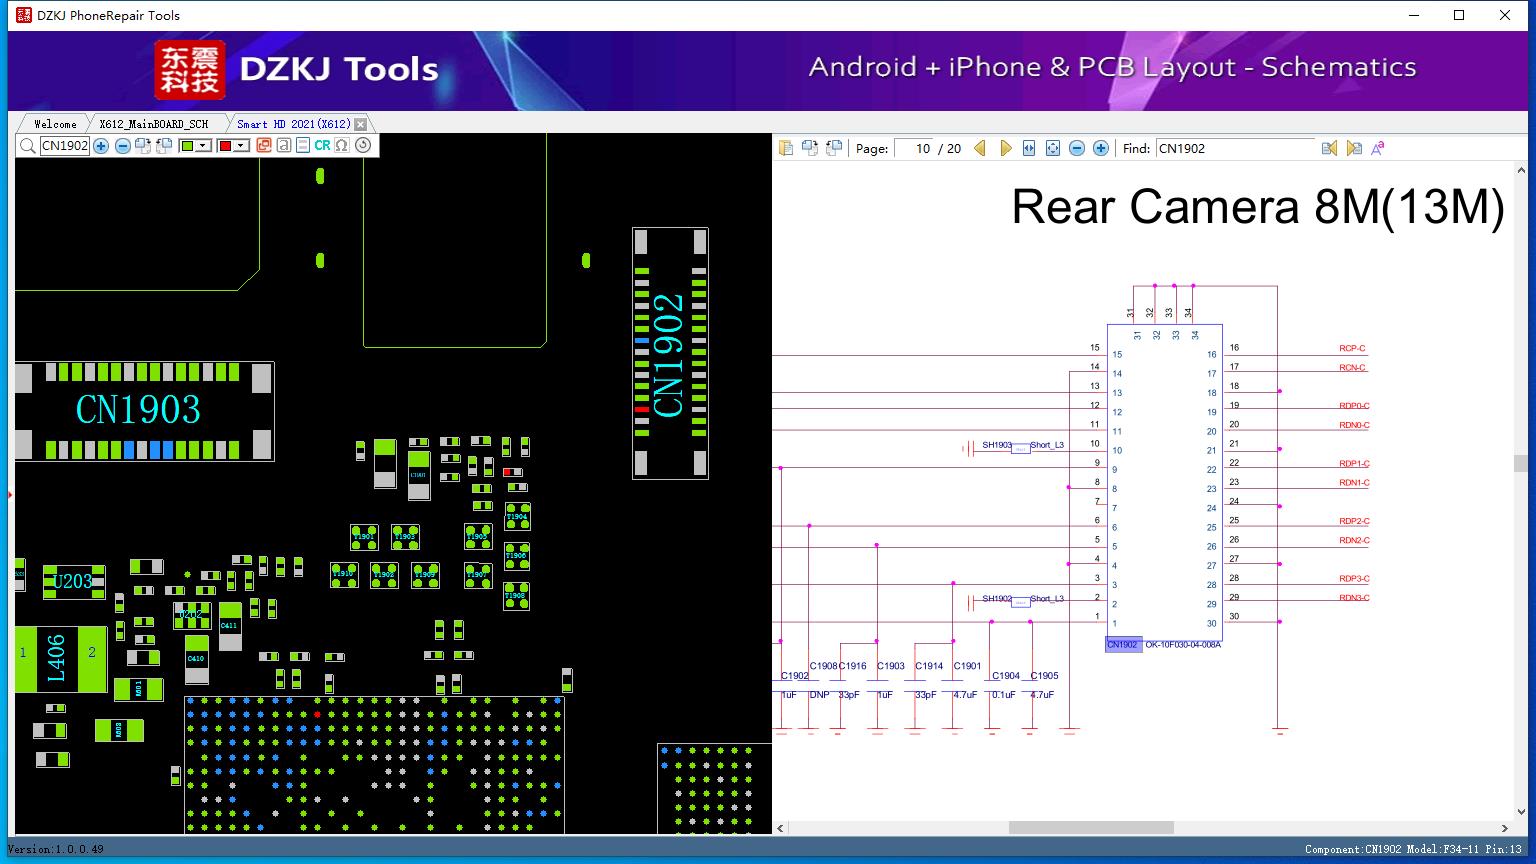Fit whole schematic page in view

point(1053,148)
